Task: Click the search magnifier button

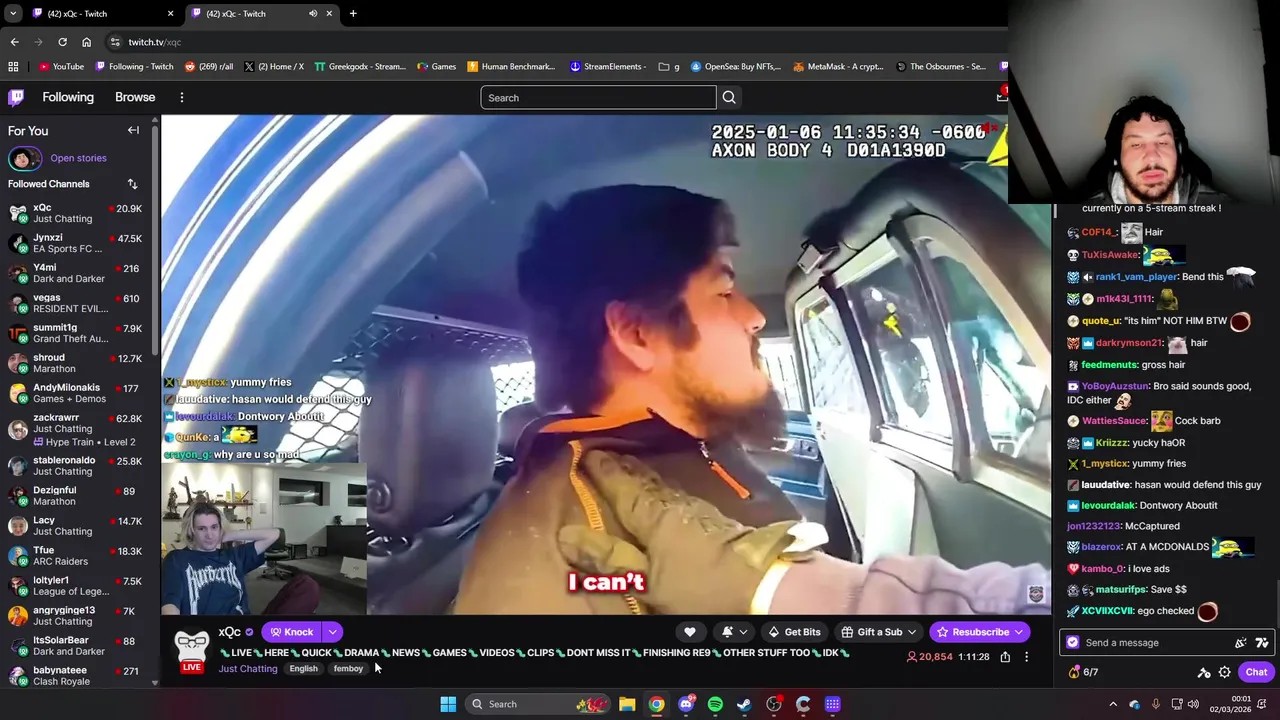Action: (729, 97)
